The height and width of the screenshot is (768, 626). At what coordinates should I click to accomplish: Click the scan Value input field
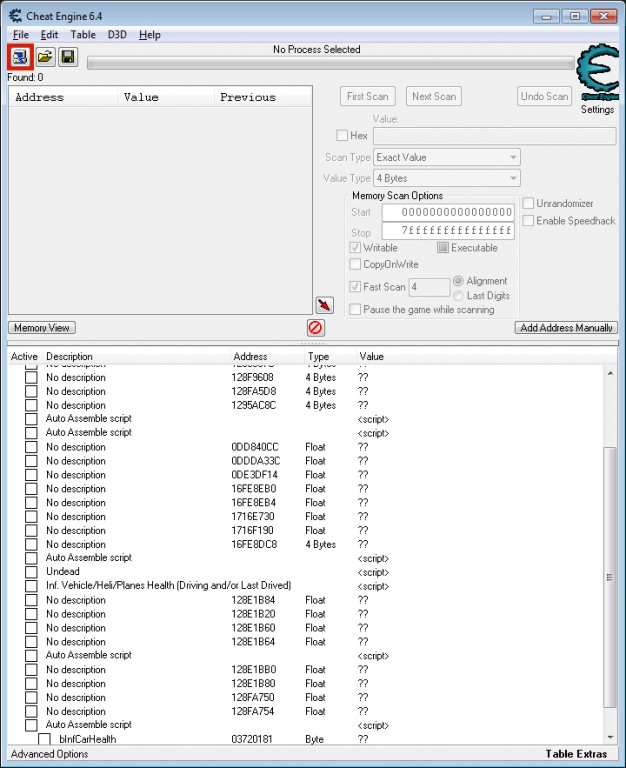point(494,136)
